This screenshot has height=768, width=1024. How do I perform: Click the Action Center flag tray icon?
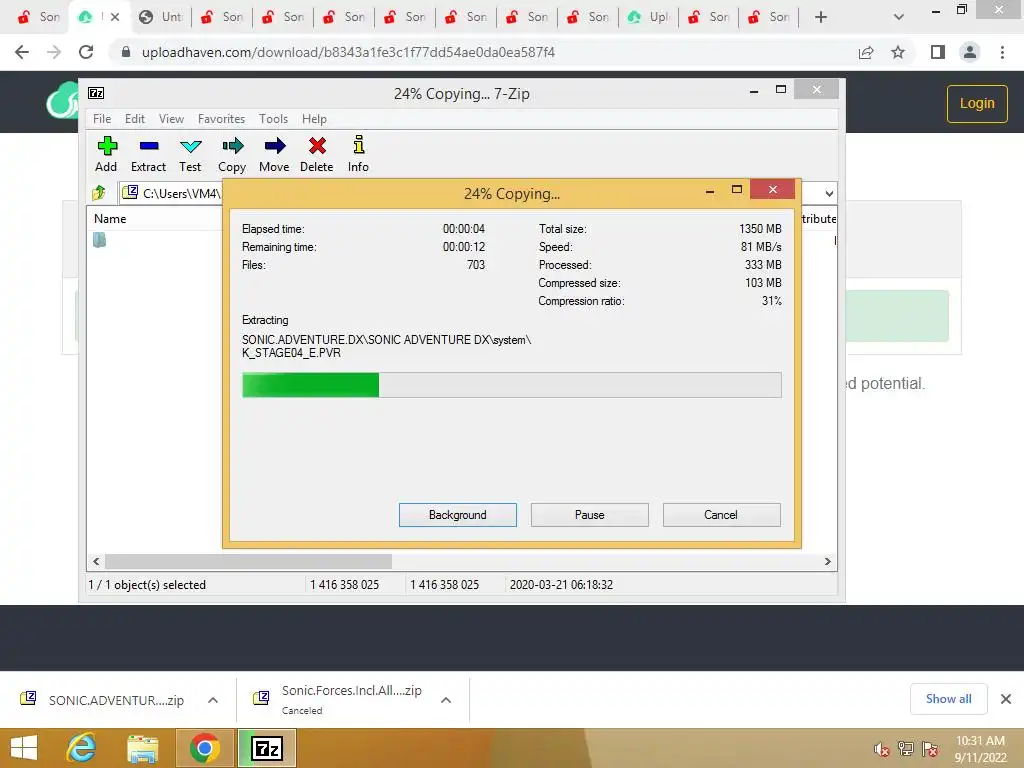930,749
